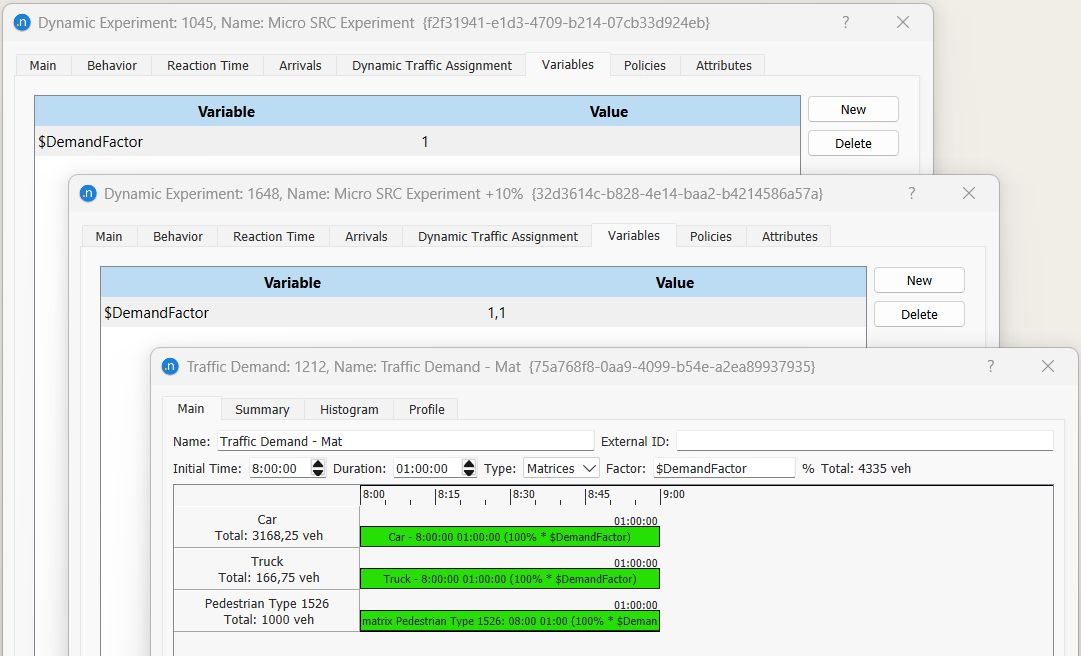Viewport: 1081px width, 656px height.
Task: Click the Delete button in experiment 1045
Action: pyautogui.click(x=852, y=143)
